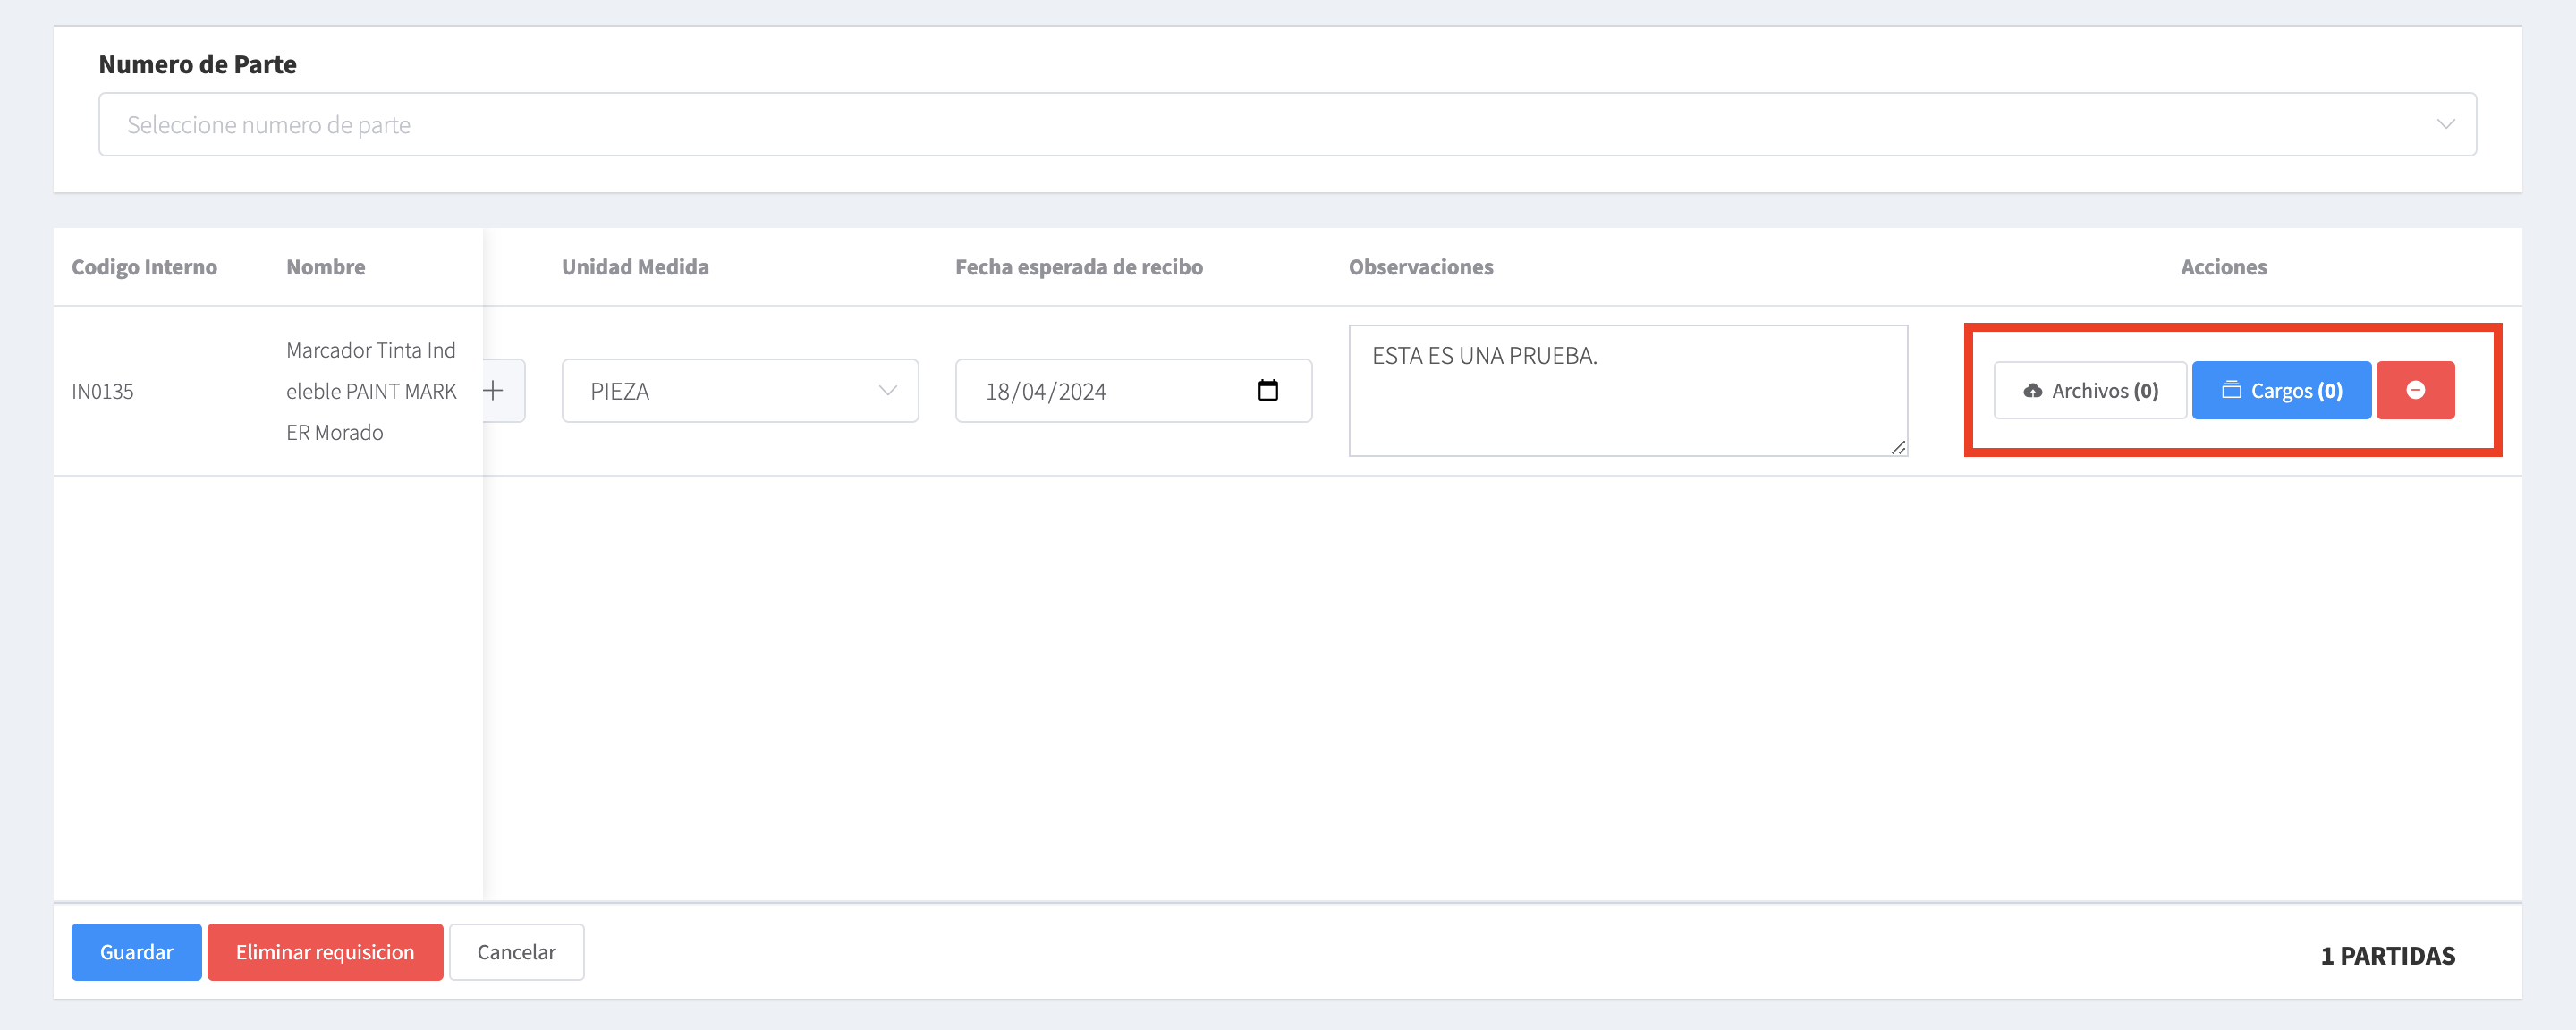The height and width of the screenshot is (1030, 2576).
Task: Click the Marcador Tinta Indeleble item name
Action: tap(370, 391)
